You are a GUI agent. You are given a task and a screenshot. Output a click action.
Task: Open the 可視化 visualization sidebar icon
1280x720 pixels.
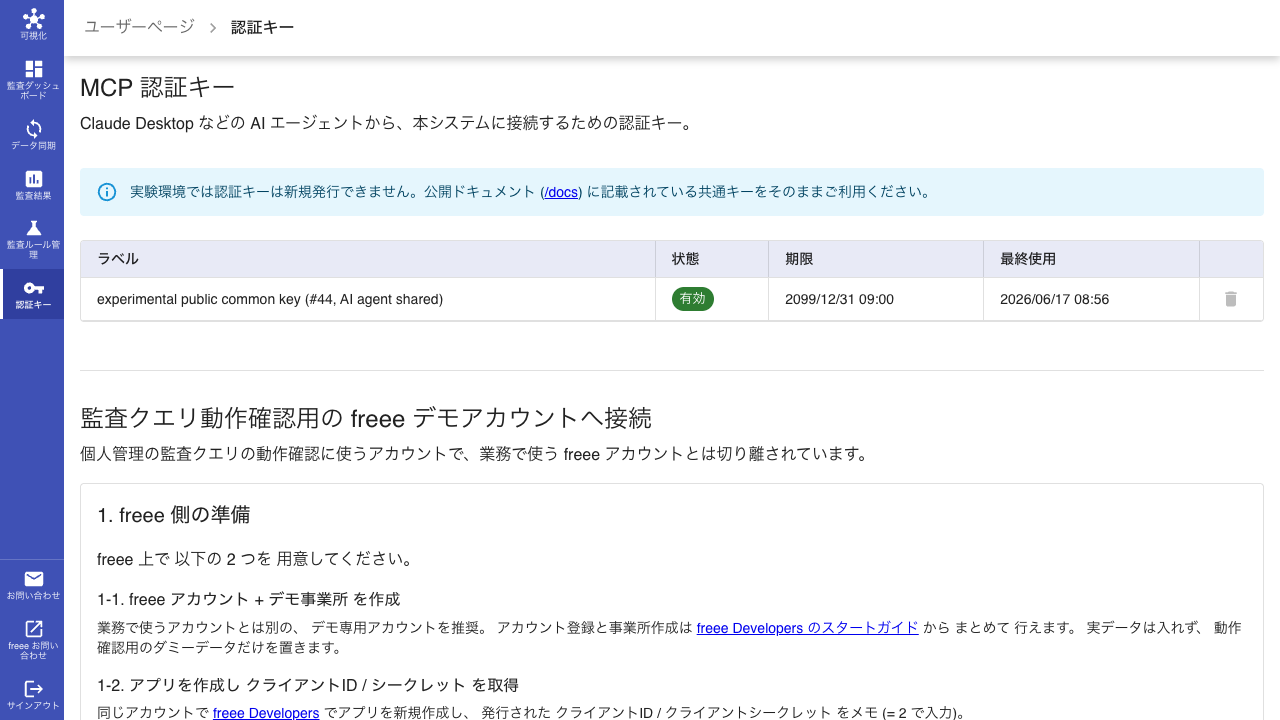coord(33,19)
